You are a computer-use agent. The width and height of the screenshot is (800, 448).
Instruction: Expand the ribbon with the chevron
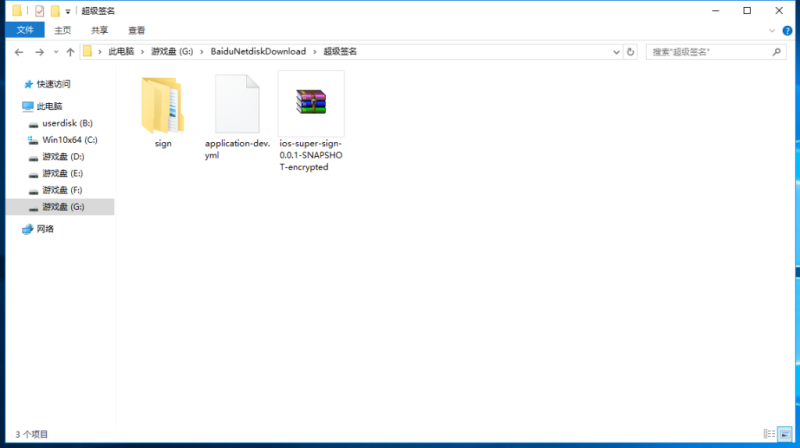coord(772,30)
